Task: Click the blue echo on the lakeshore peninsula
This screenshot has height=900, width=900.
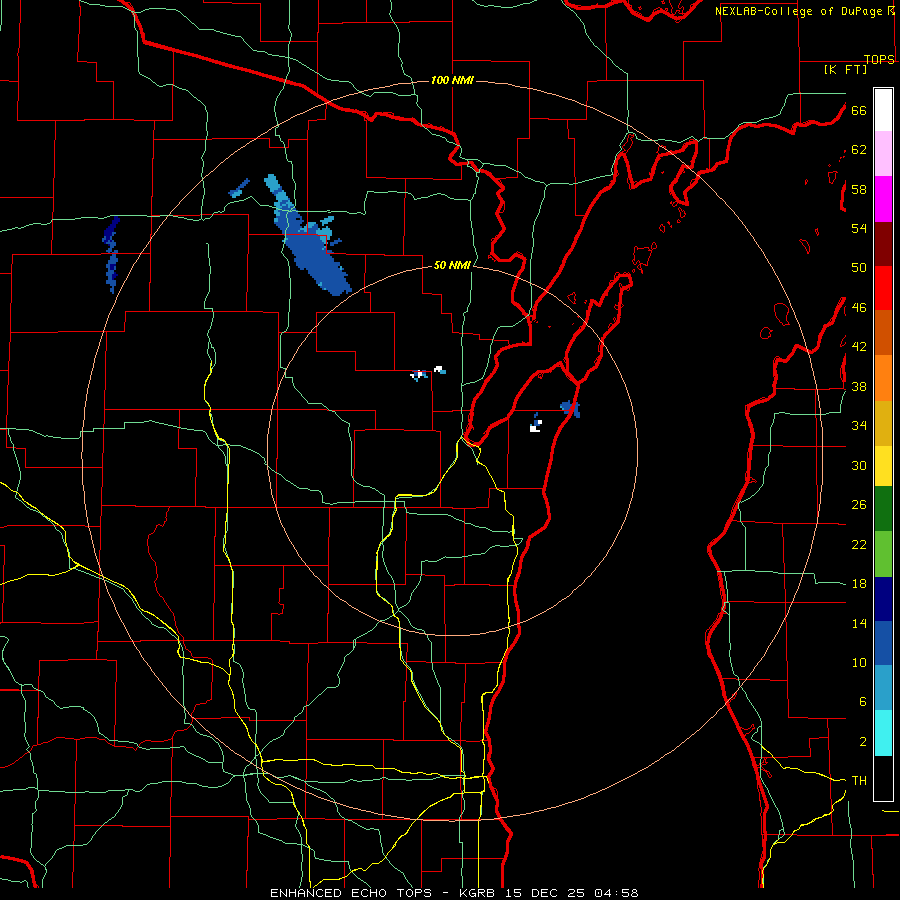Action: (x=571, y=409)
